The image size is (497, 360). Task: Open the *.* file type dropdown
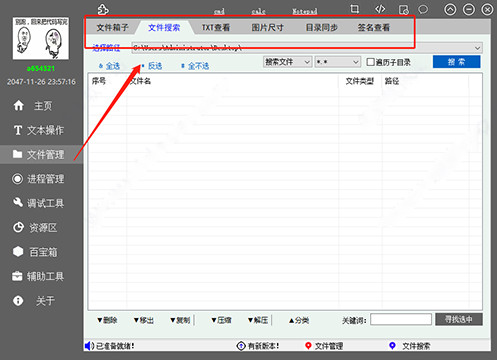click(338, 62)
